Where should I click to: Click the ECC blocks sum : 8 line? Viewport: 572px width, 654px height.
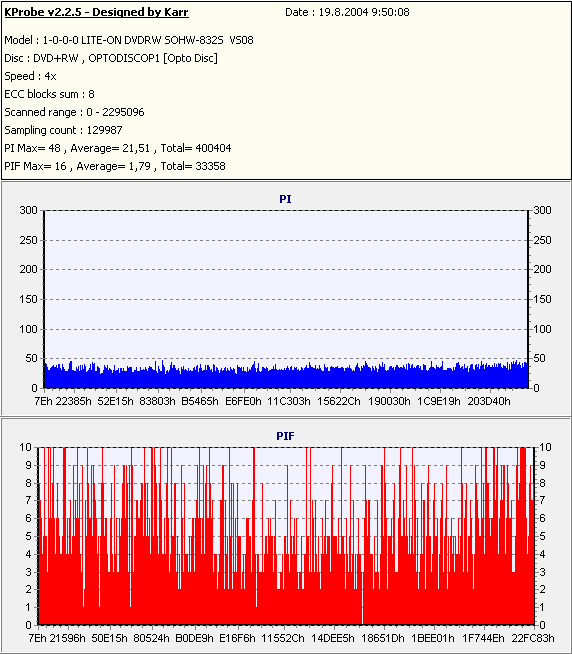[x=49, y=94]
